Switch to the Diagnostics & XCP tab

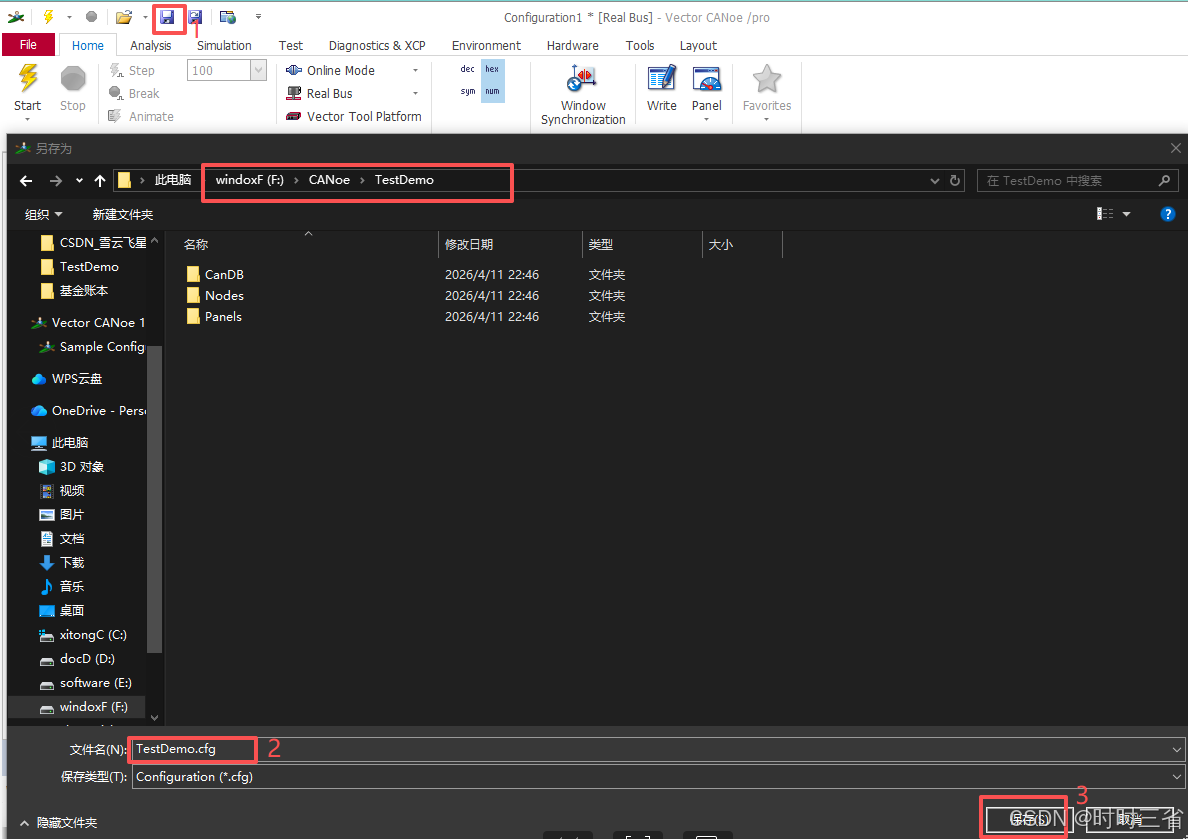[x=377, y=45]
